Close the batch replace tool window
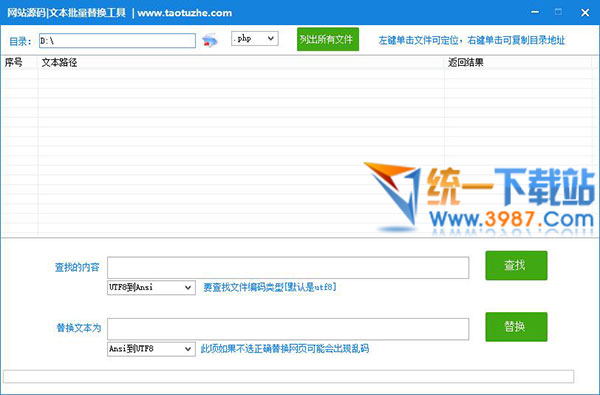Viewport: 600px width, 395px height. pos(585,13)
